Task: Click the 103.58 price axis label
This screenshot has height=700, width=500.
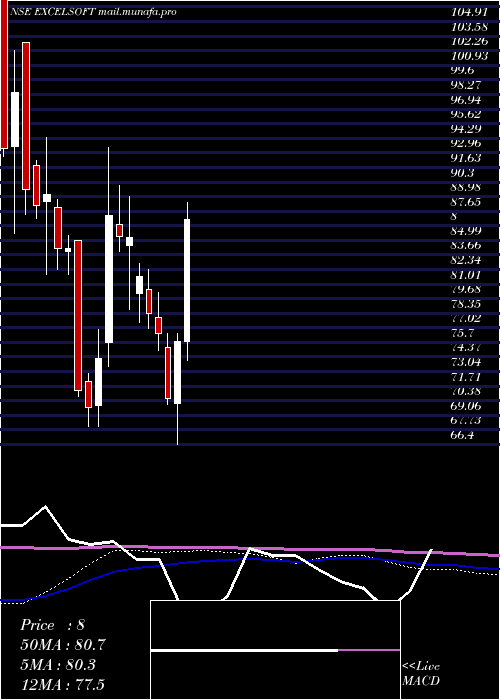Action: (469, 27)
